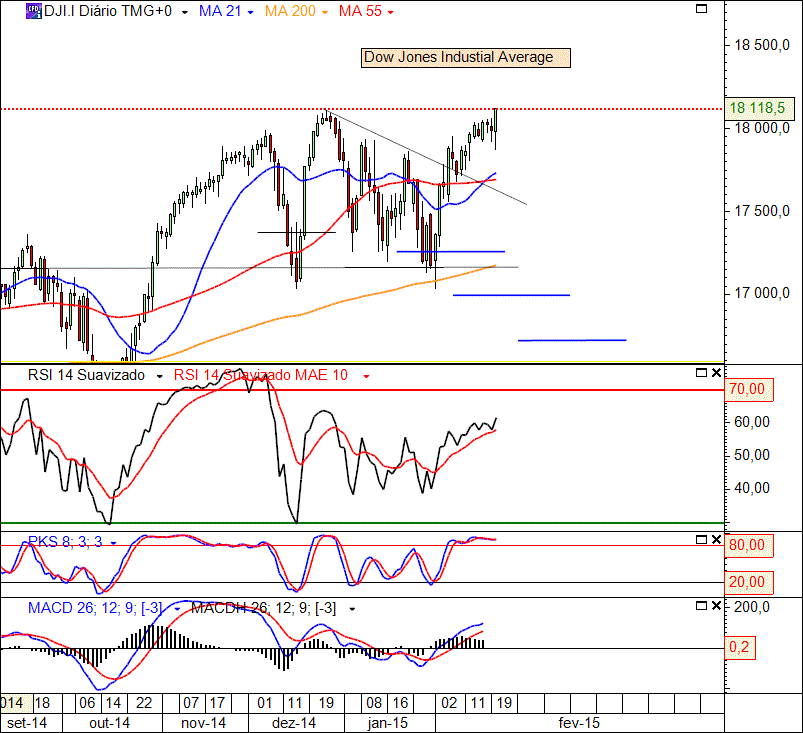Select the jan-15 month on the timeline
The height and width of the screenshot is (733, 803).
pos(388,723)
